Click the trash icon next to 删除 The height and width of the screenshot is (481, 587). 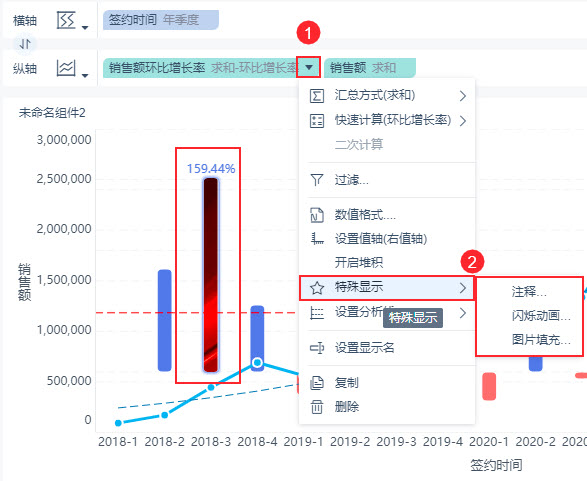click(x=317, y=407)
